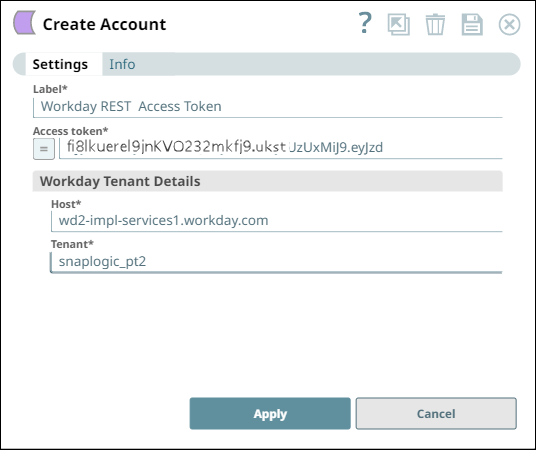
Task: Open the help question mark icon
Action: click(365, 23)
